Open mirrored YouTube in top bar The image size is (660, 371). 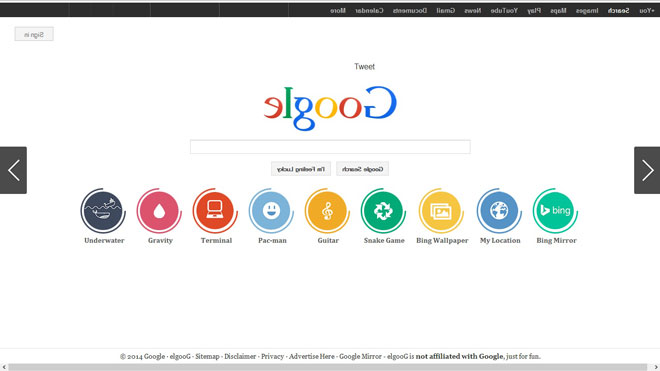[x=504, y=11]
